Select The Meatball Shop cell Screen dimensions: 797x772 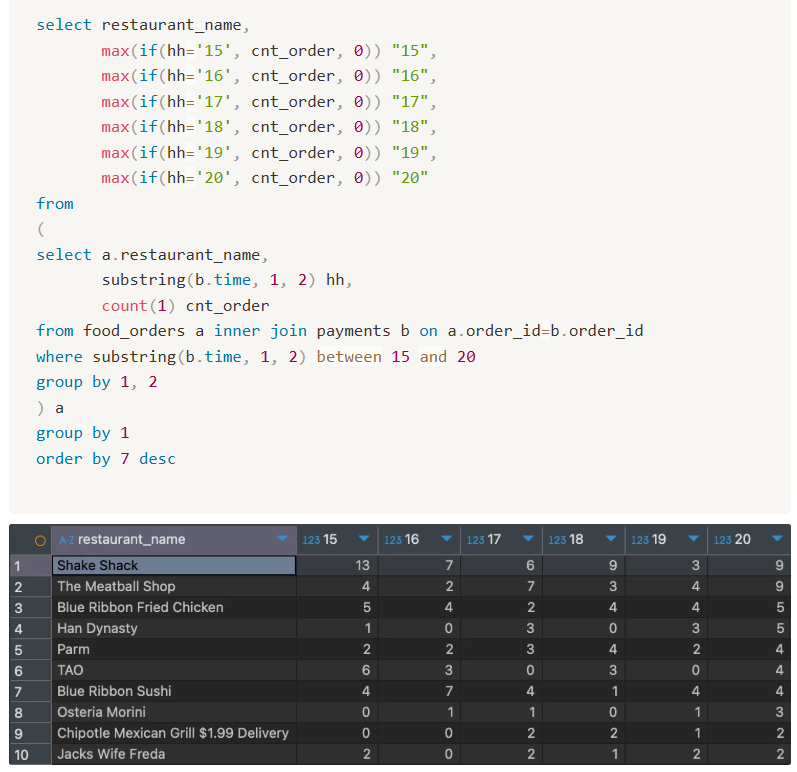click(x=174, y=586)
